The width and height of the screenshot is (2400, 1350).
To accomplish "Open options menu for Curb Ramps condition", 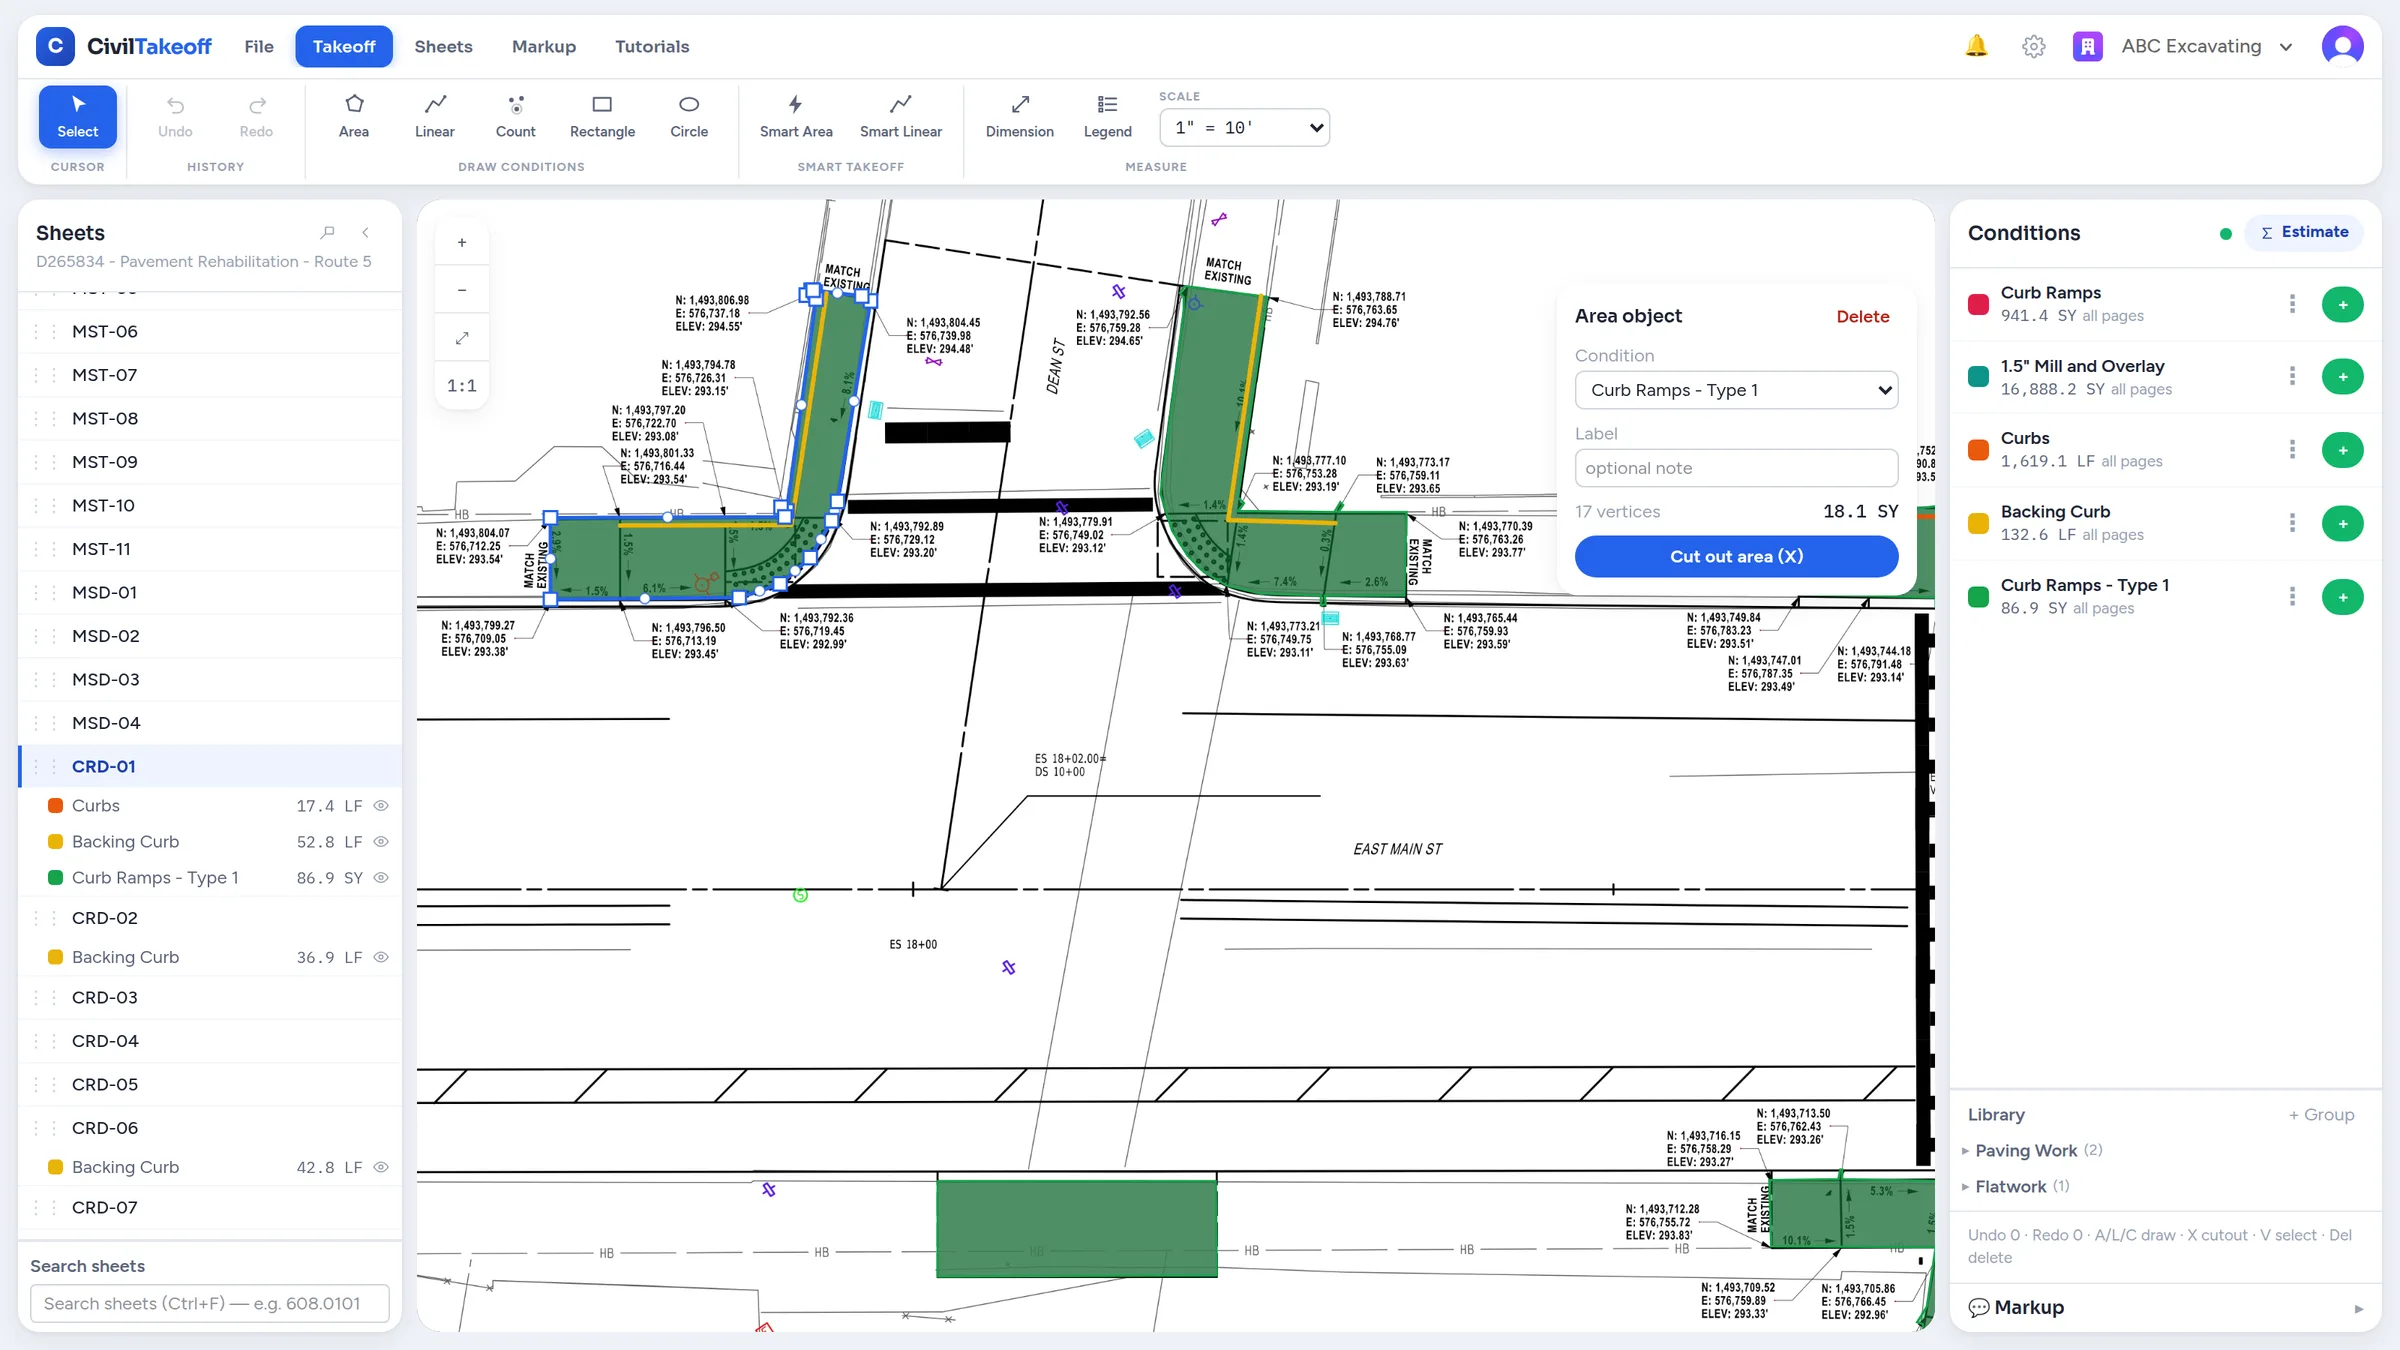I will click(x=2292, y=304).
